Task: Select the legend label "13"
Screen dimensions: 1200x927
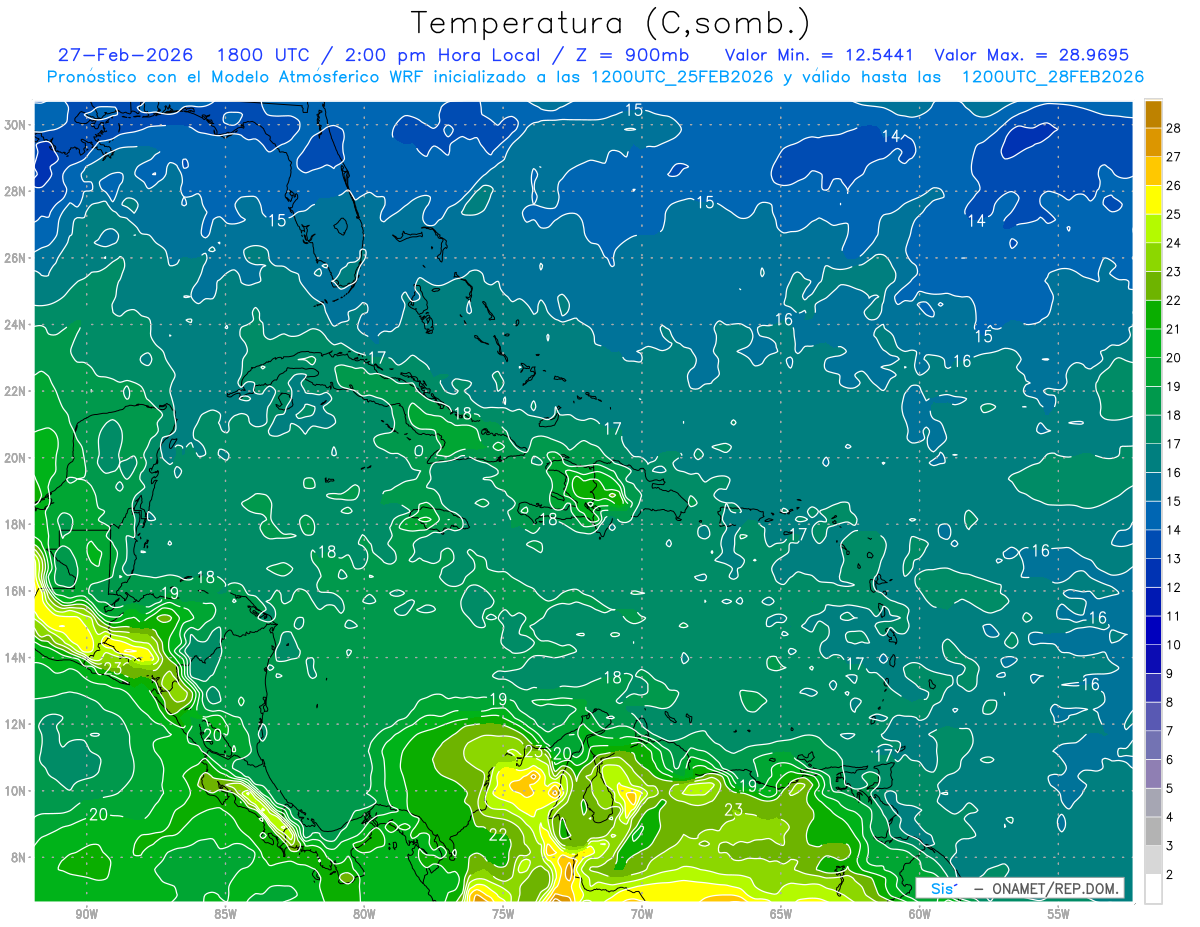Action: (1174, 559)
